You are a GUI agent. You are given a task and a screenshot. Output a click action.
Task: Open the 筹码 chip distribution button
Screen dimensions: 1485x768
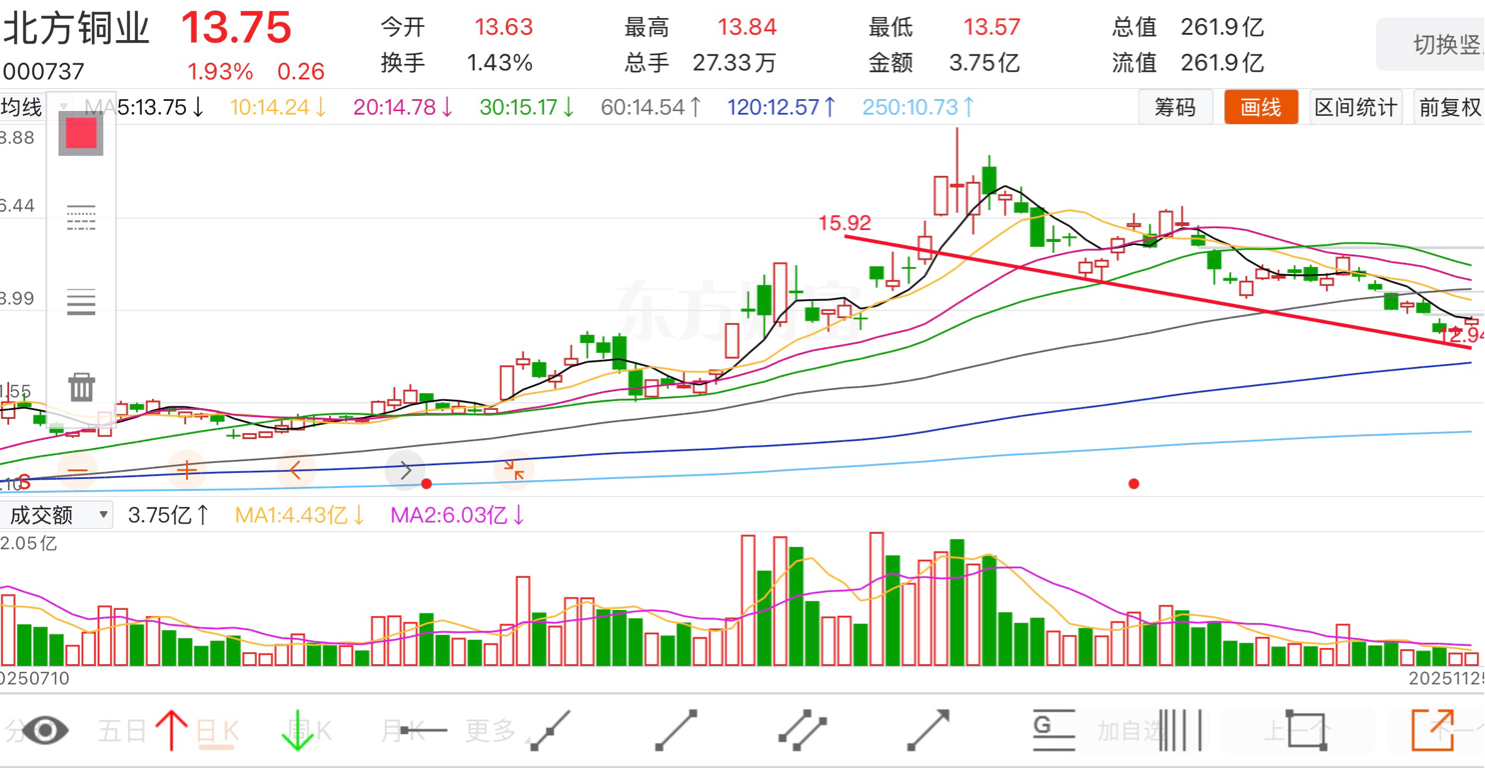1175,107
